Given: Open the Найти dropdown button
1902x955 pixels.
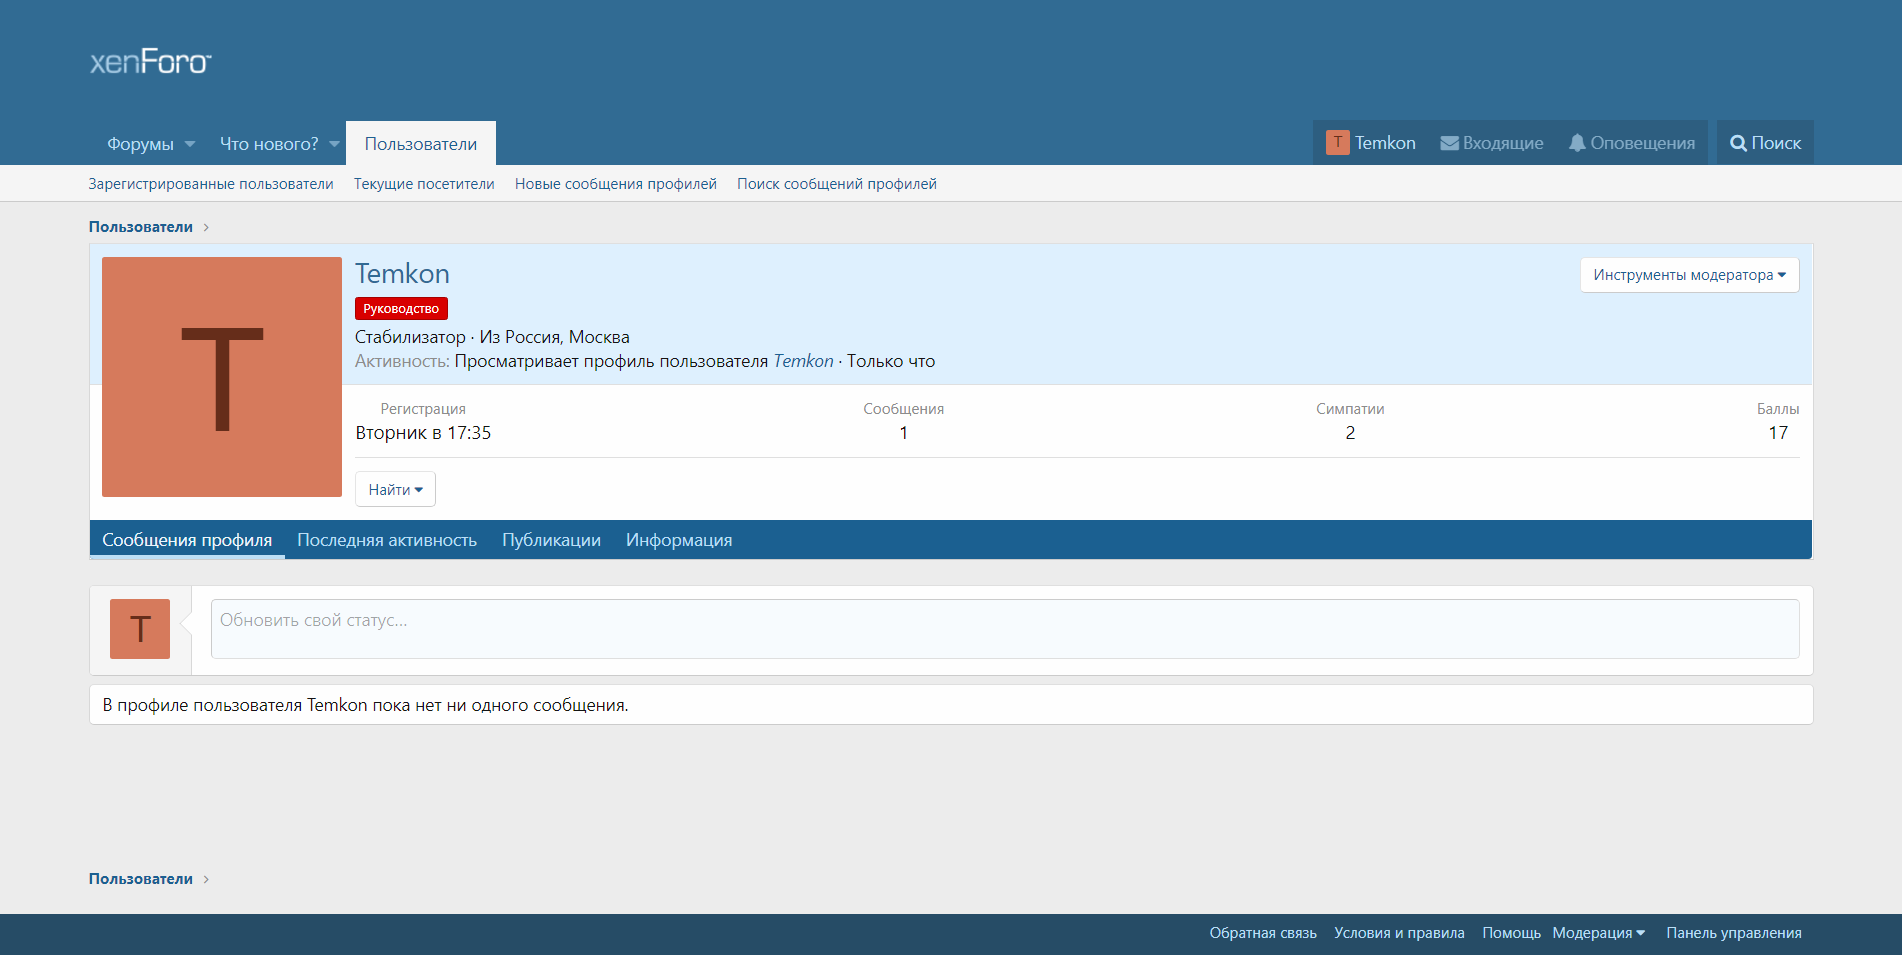Looking at the screenshot, I should pyautogui.click(x=395, y=490).
